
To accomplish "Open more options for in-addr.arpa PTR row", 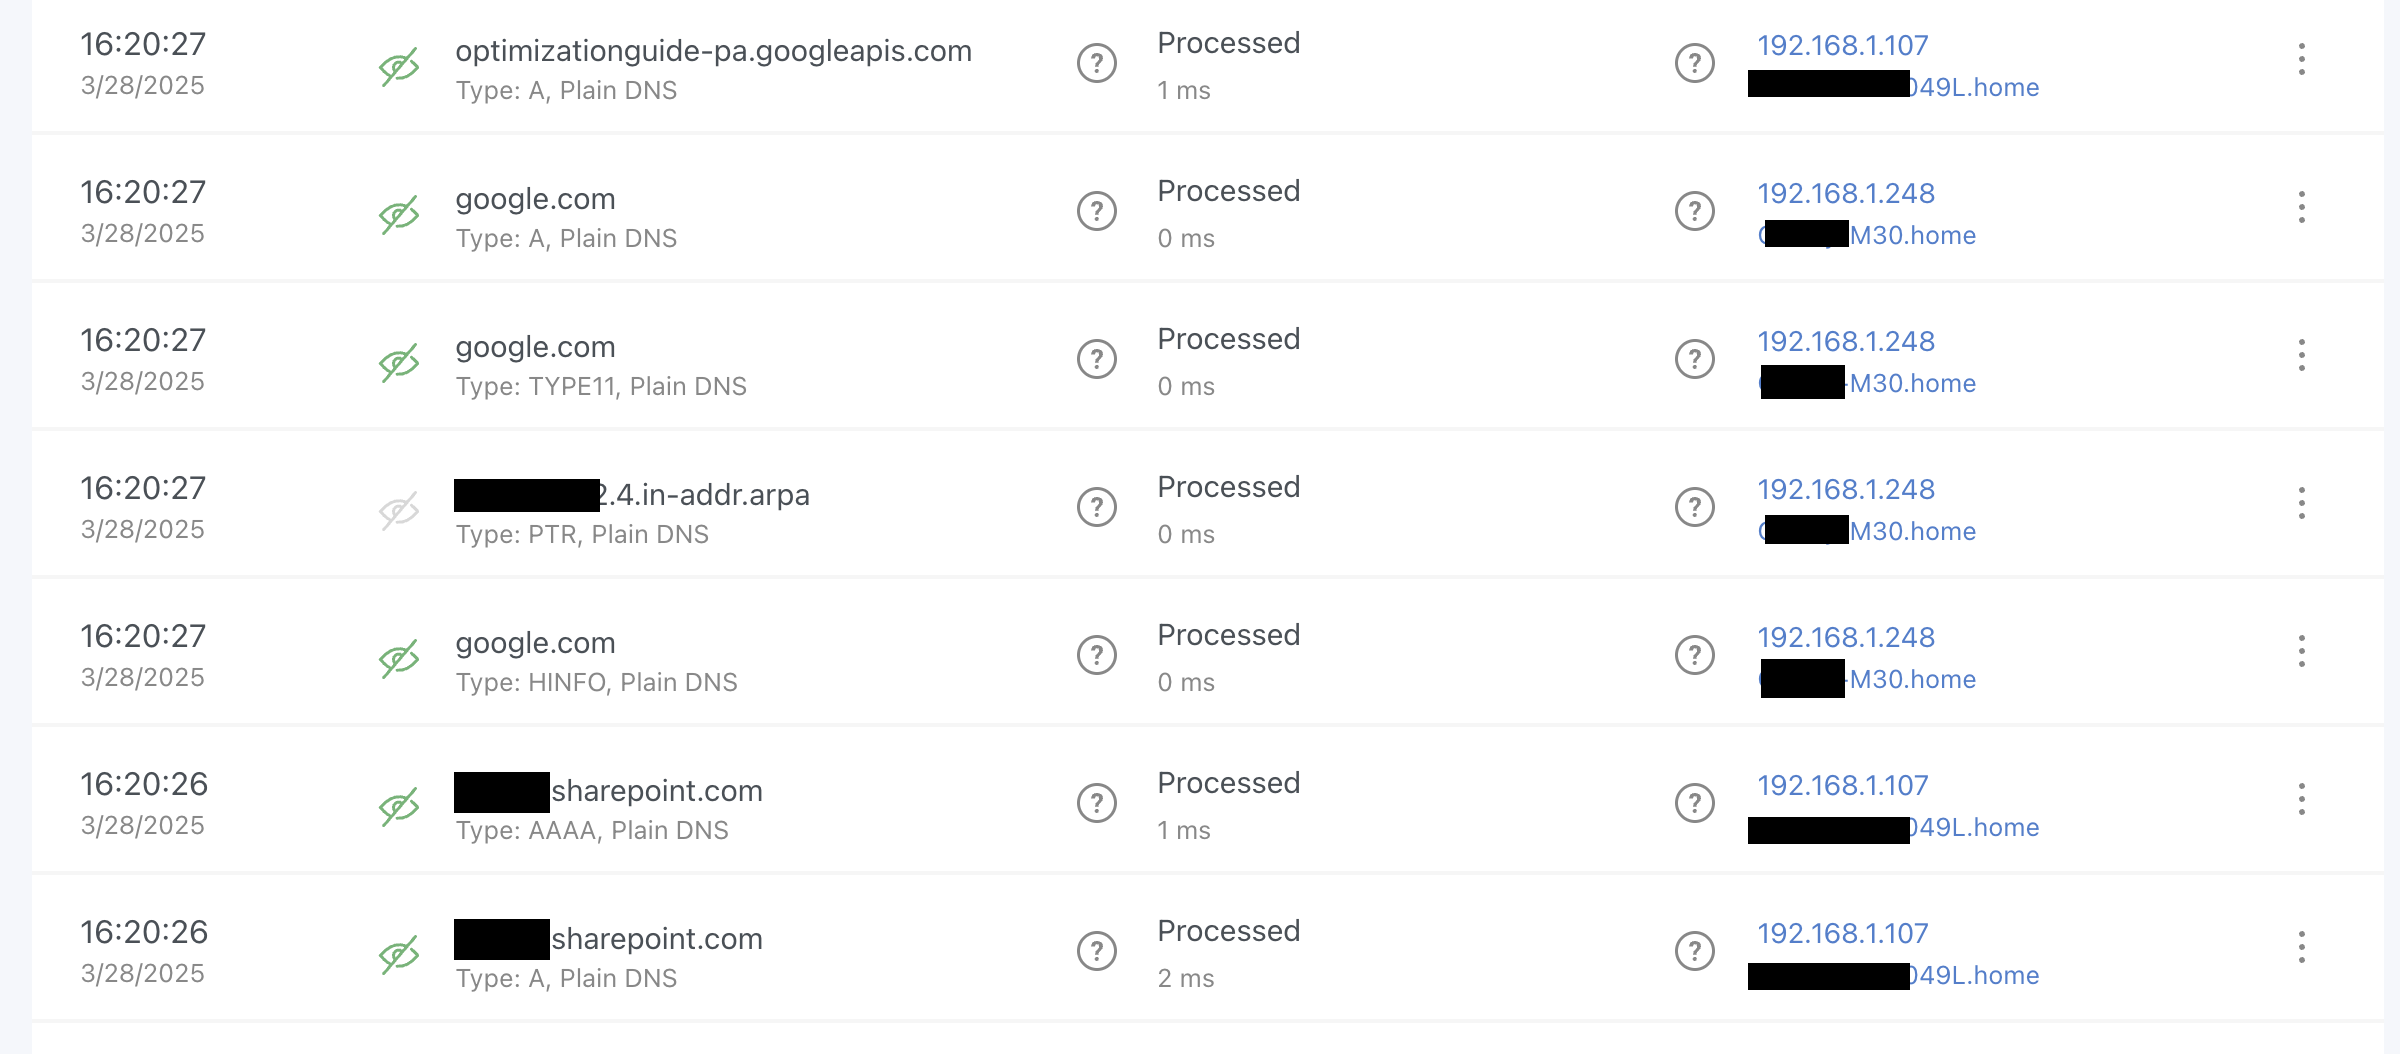I will 2301,504.
